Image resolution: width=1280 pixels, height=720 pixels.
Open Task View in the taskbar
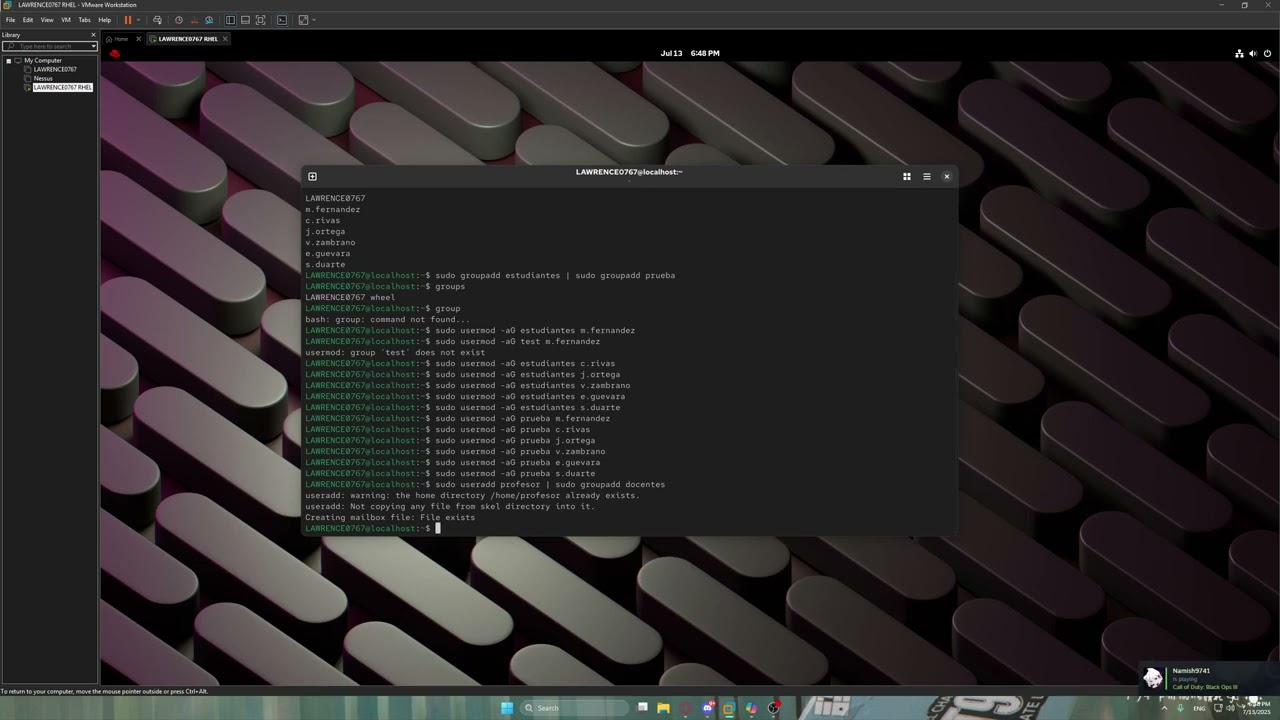pos(643,708)
